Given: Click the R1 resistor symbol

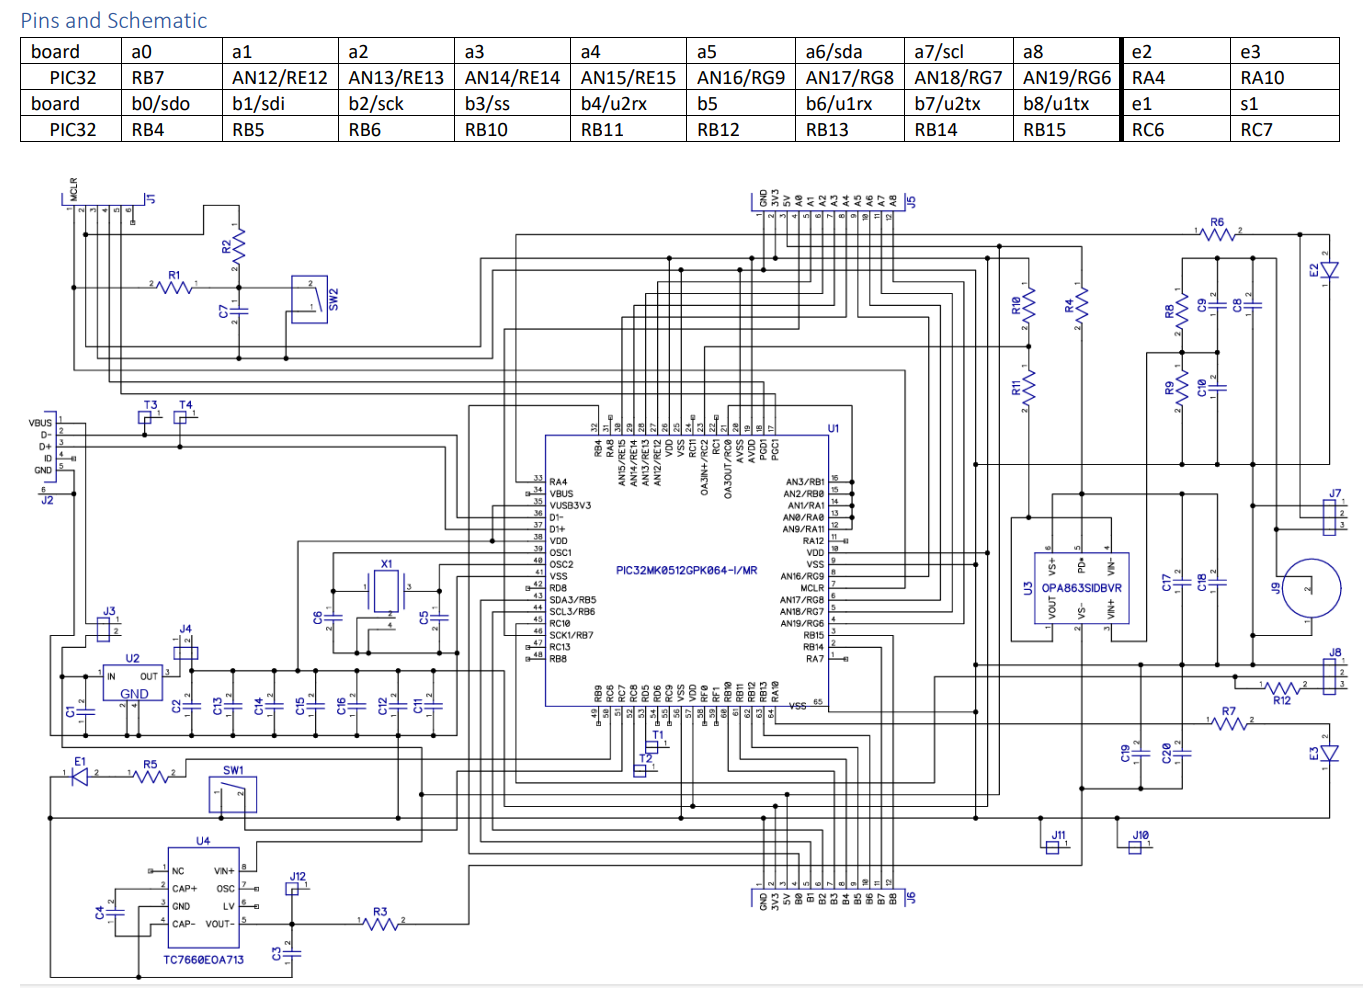Looking at the screenshot, I should pyautogui.click(x=175, y=287).
